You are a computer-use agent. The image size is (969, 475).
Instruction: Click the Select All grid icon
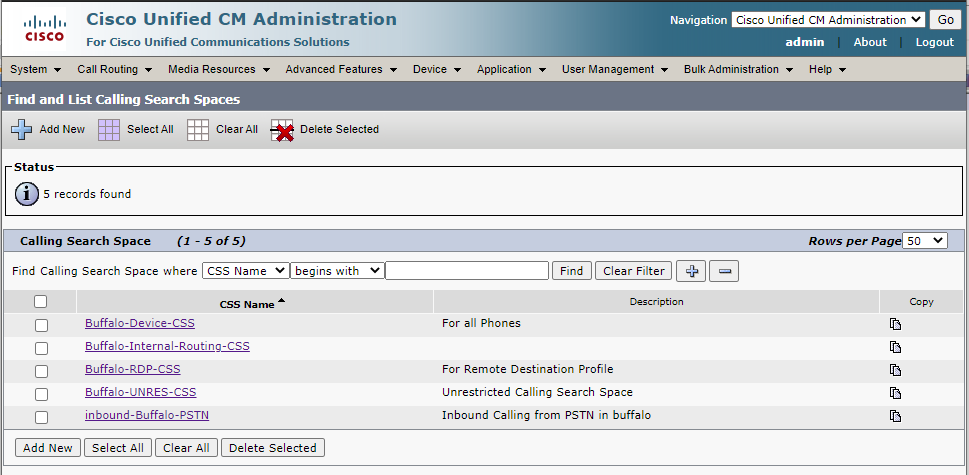(x=109, y=129)
